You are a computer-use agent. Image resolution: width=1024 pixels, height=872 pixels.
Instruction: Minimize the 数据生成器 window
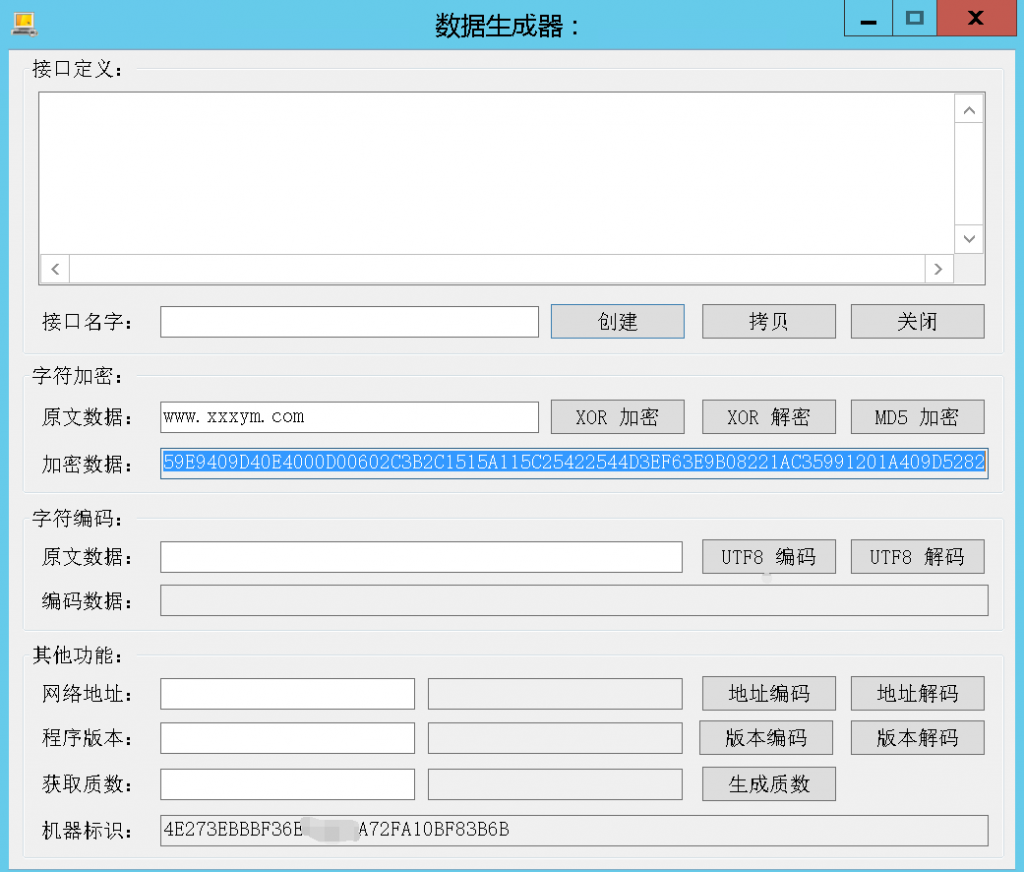pos(868,18)
